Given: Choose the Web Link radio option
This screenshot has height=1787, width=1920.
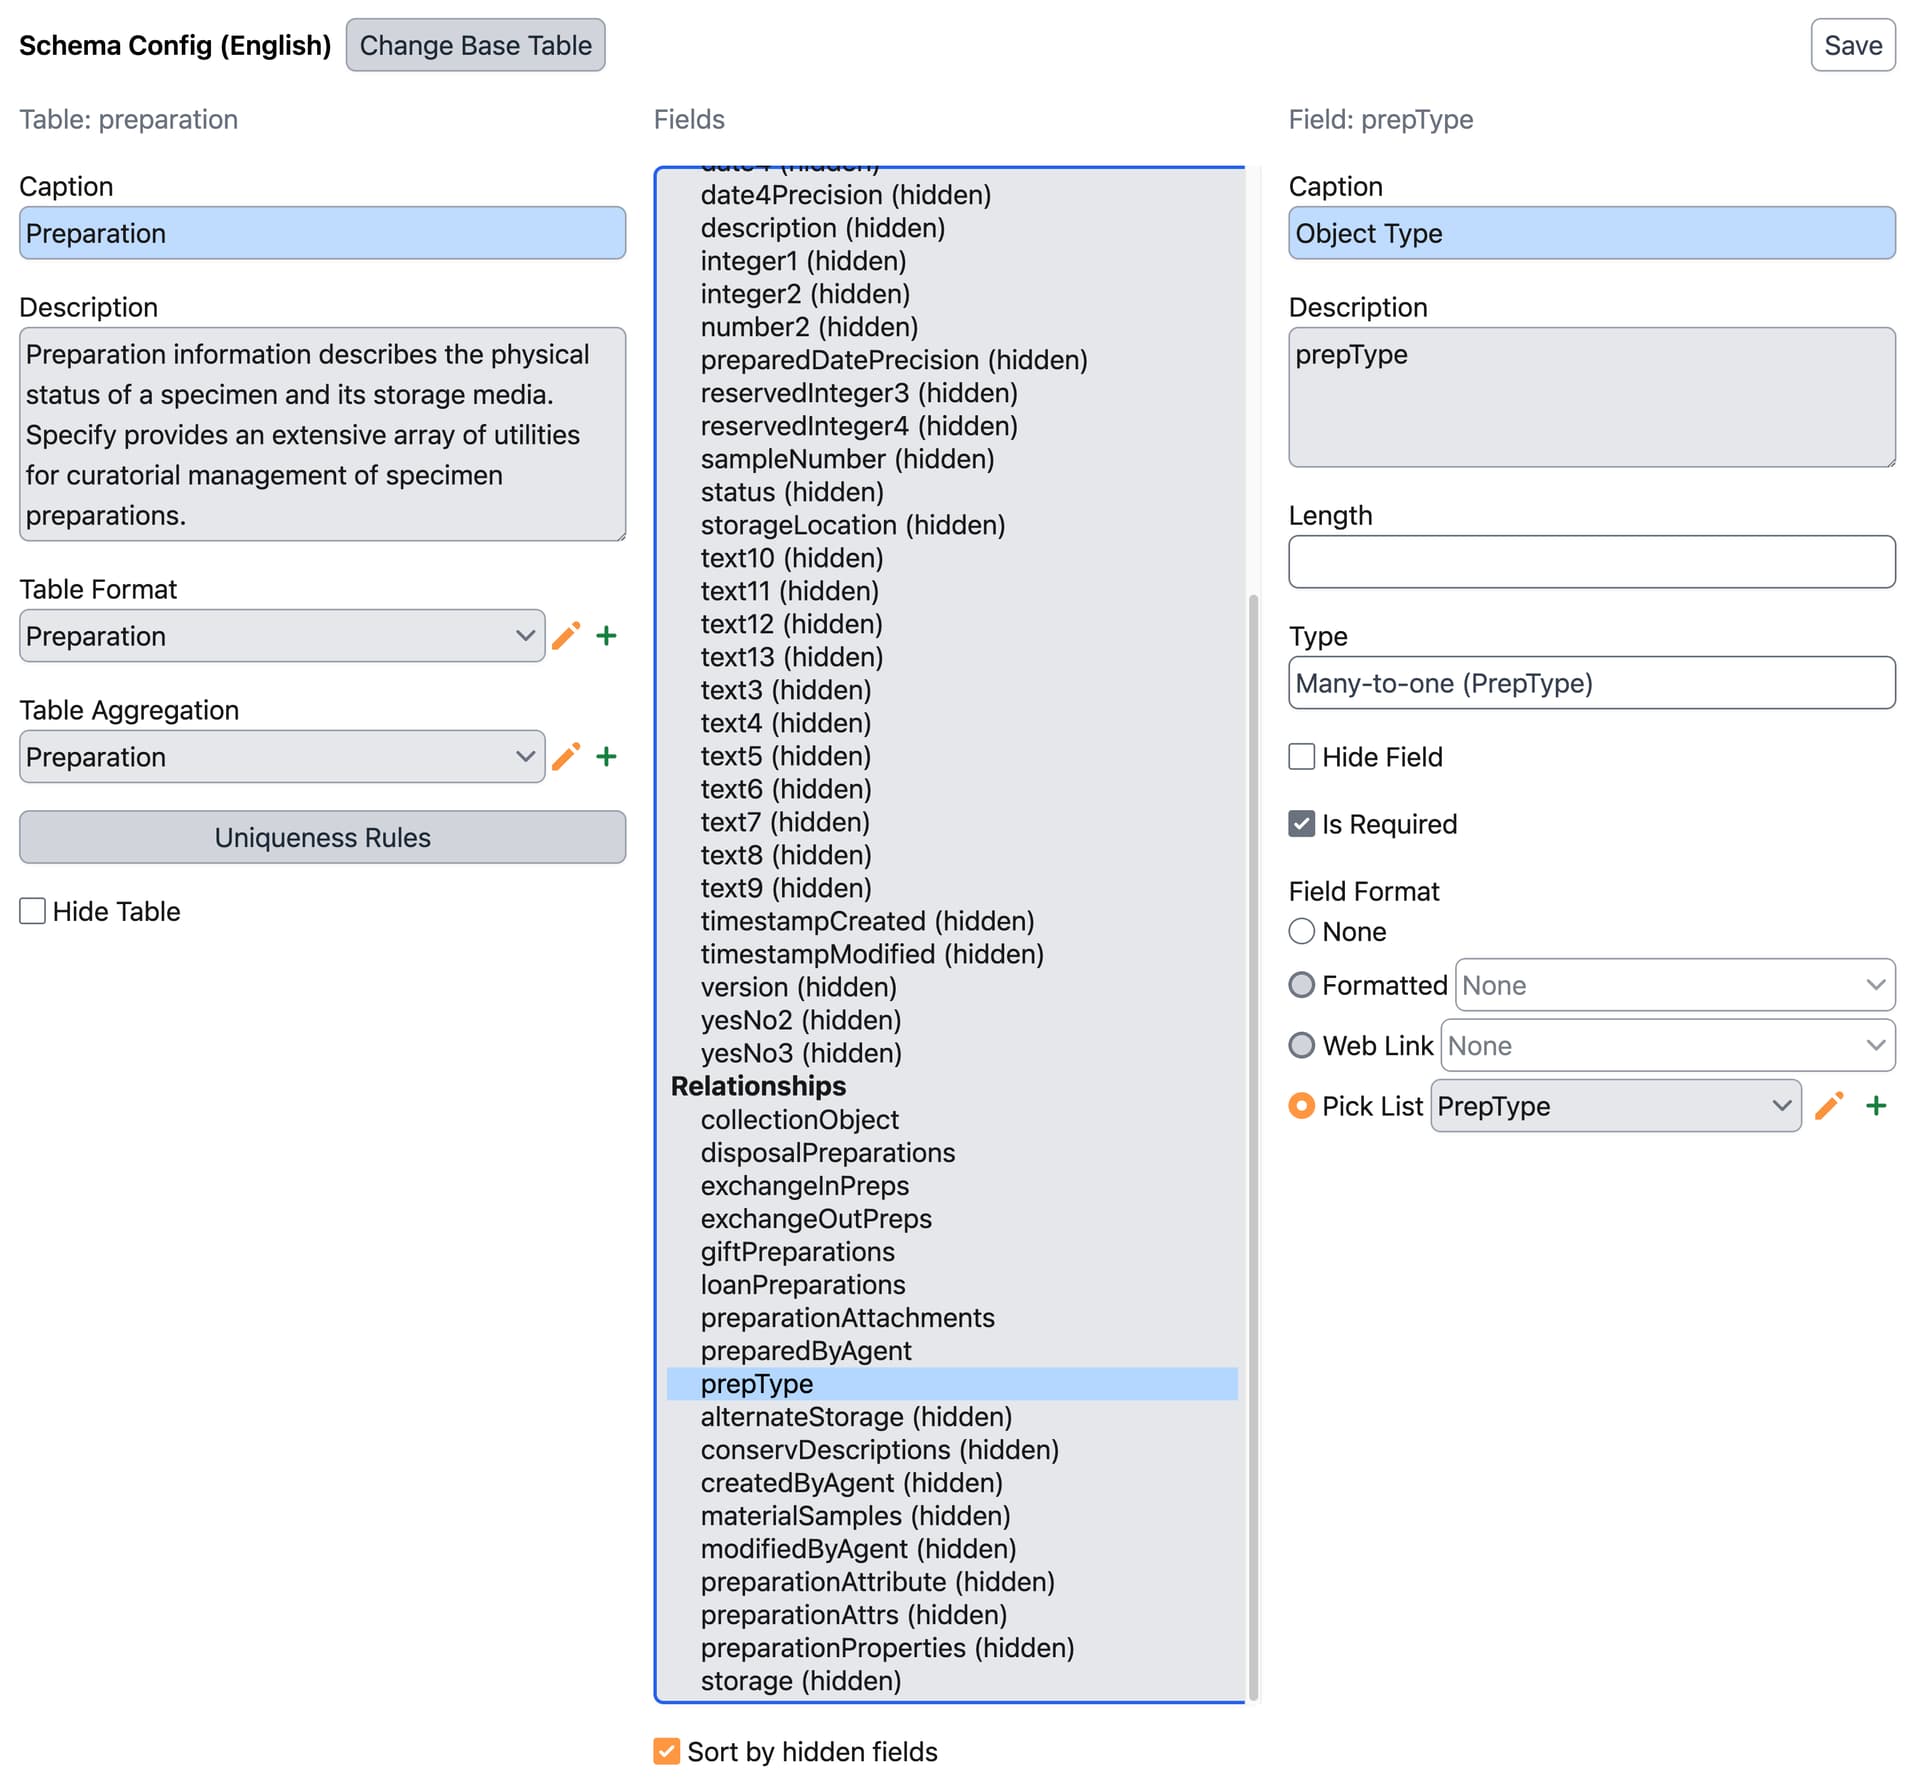Looking at the screenshot, I should [x=1301, y=1046].
